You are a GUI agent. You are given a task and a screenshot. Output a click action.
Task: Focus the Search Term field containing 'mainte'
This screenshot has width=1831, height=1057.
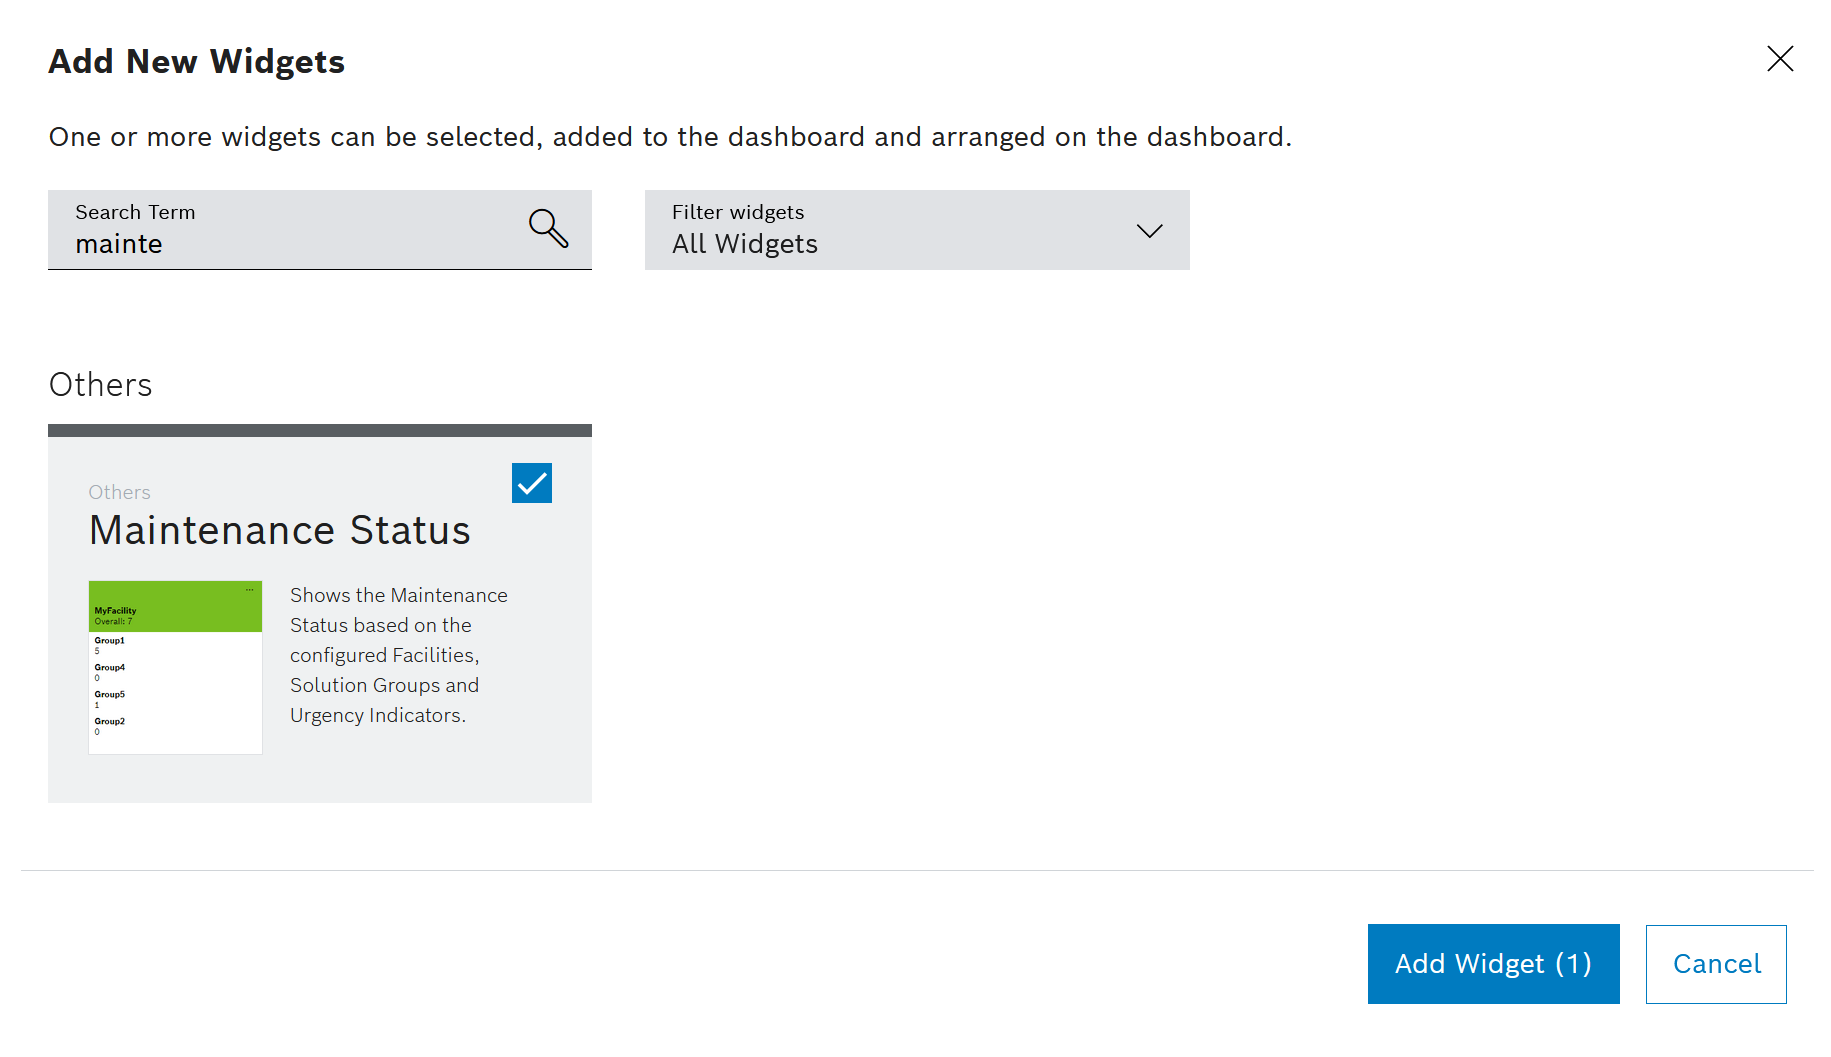point(290,243)
